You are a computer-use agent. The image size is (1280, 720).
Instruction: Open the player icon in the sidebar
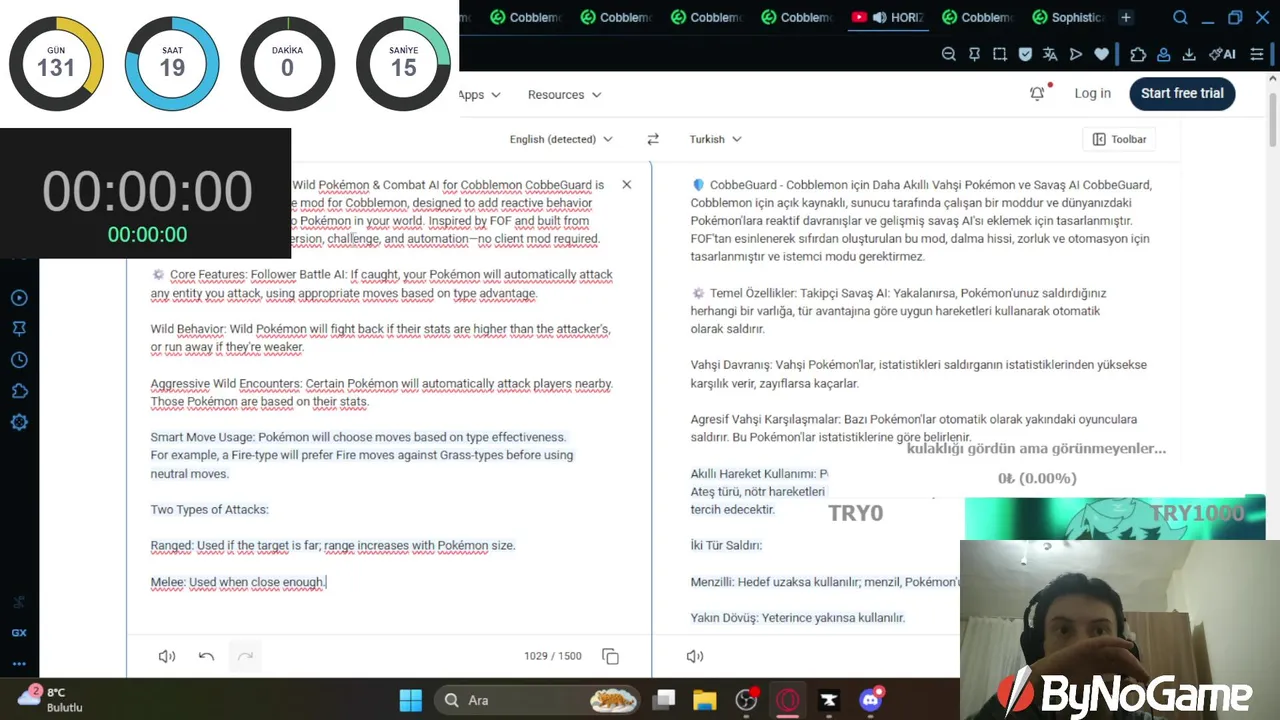19,298
